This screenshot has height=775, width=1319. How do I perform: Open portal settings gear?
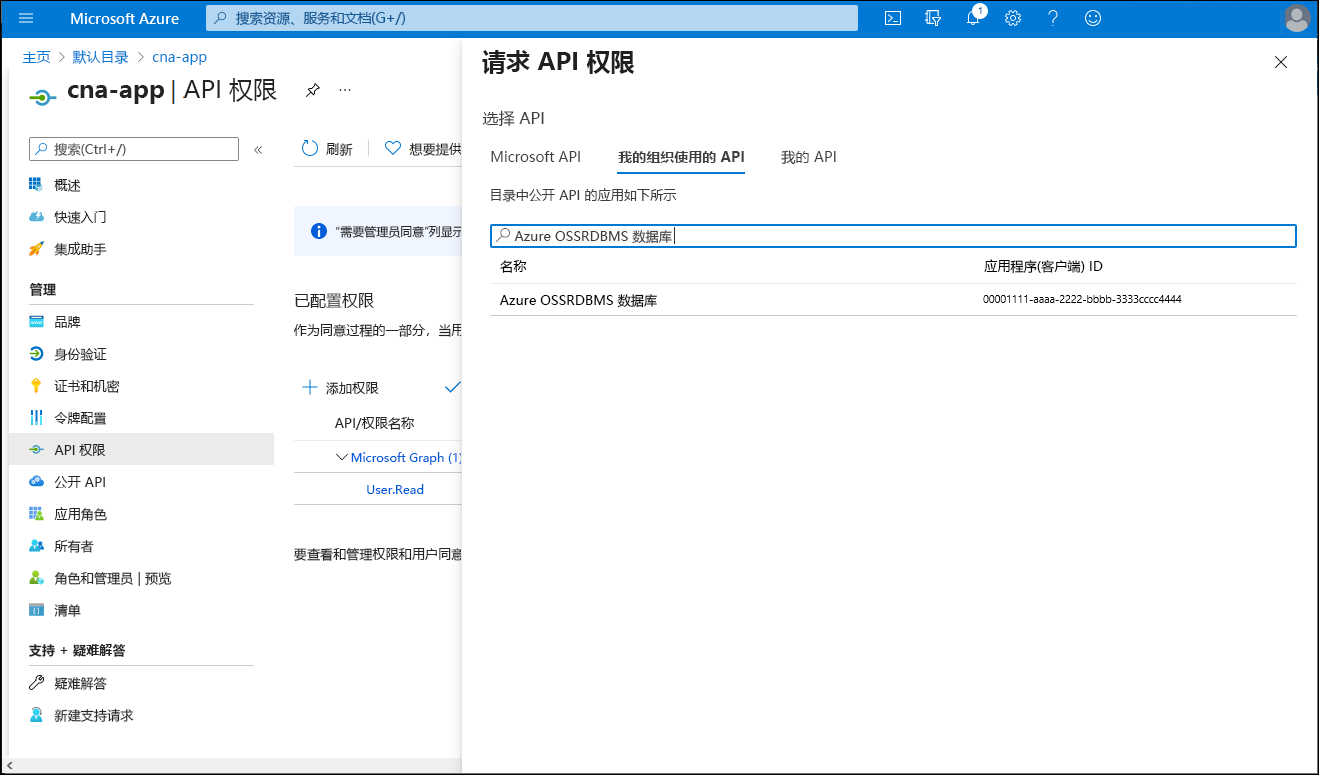click(x=1013, y=18)
